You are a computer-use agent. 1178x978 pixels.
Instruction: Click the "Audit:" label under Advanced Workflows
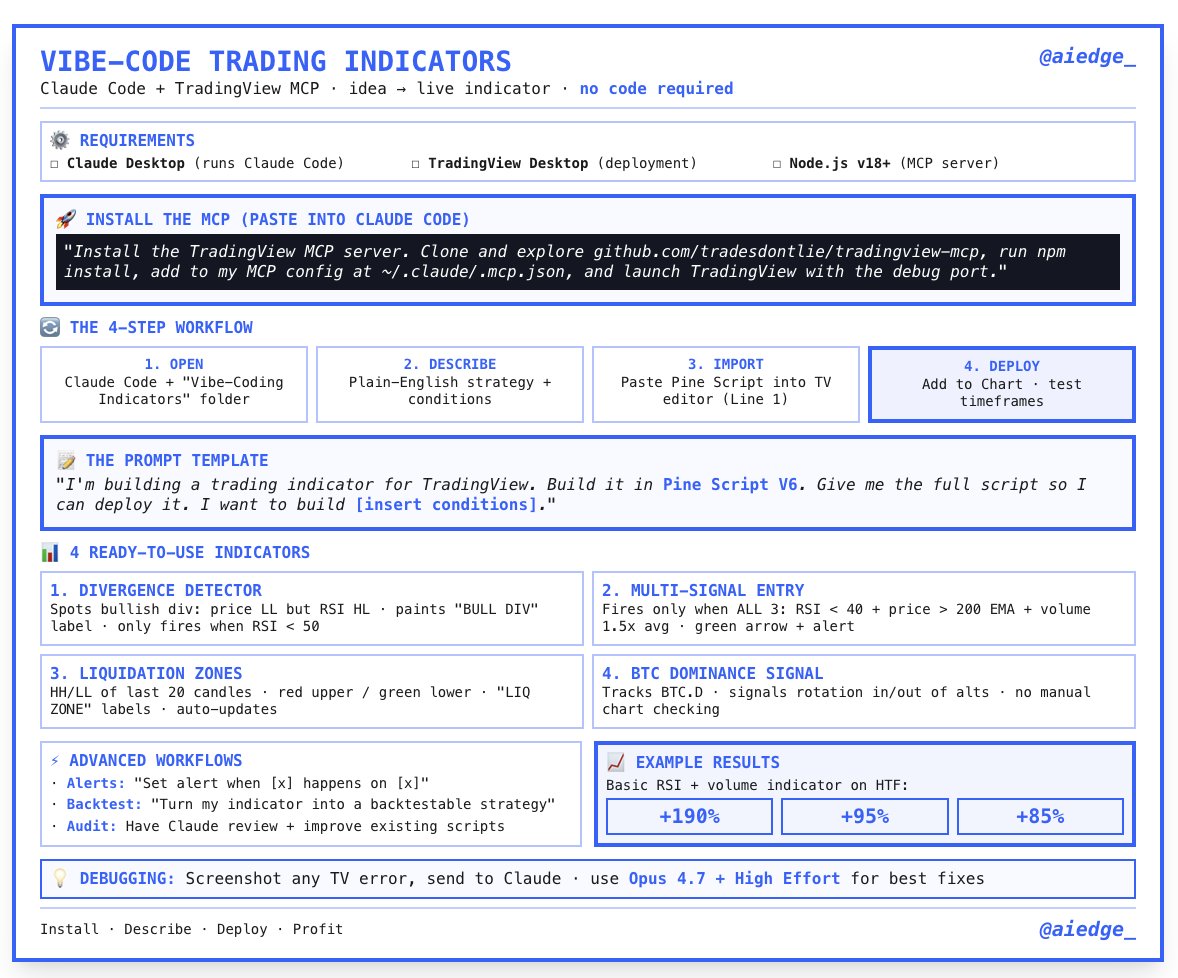92,826
